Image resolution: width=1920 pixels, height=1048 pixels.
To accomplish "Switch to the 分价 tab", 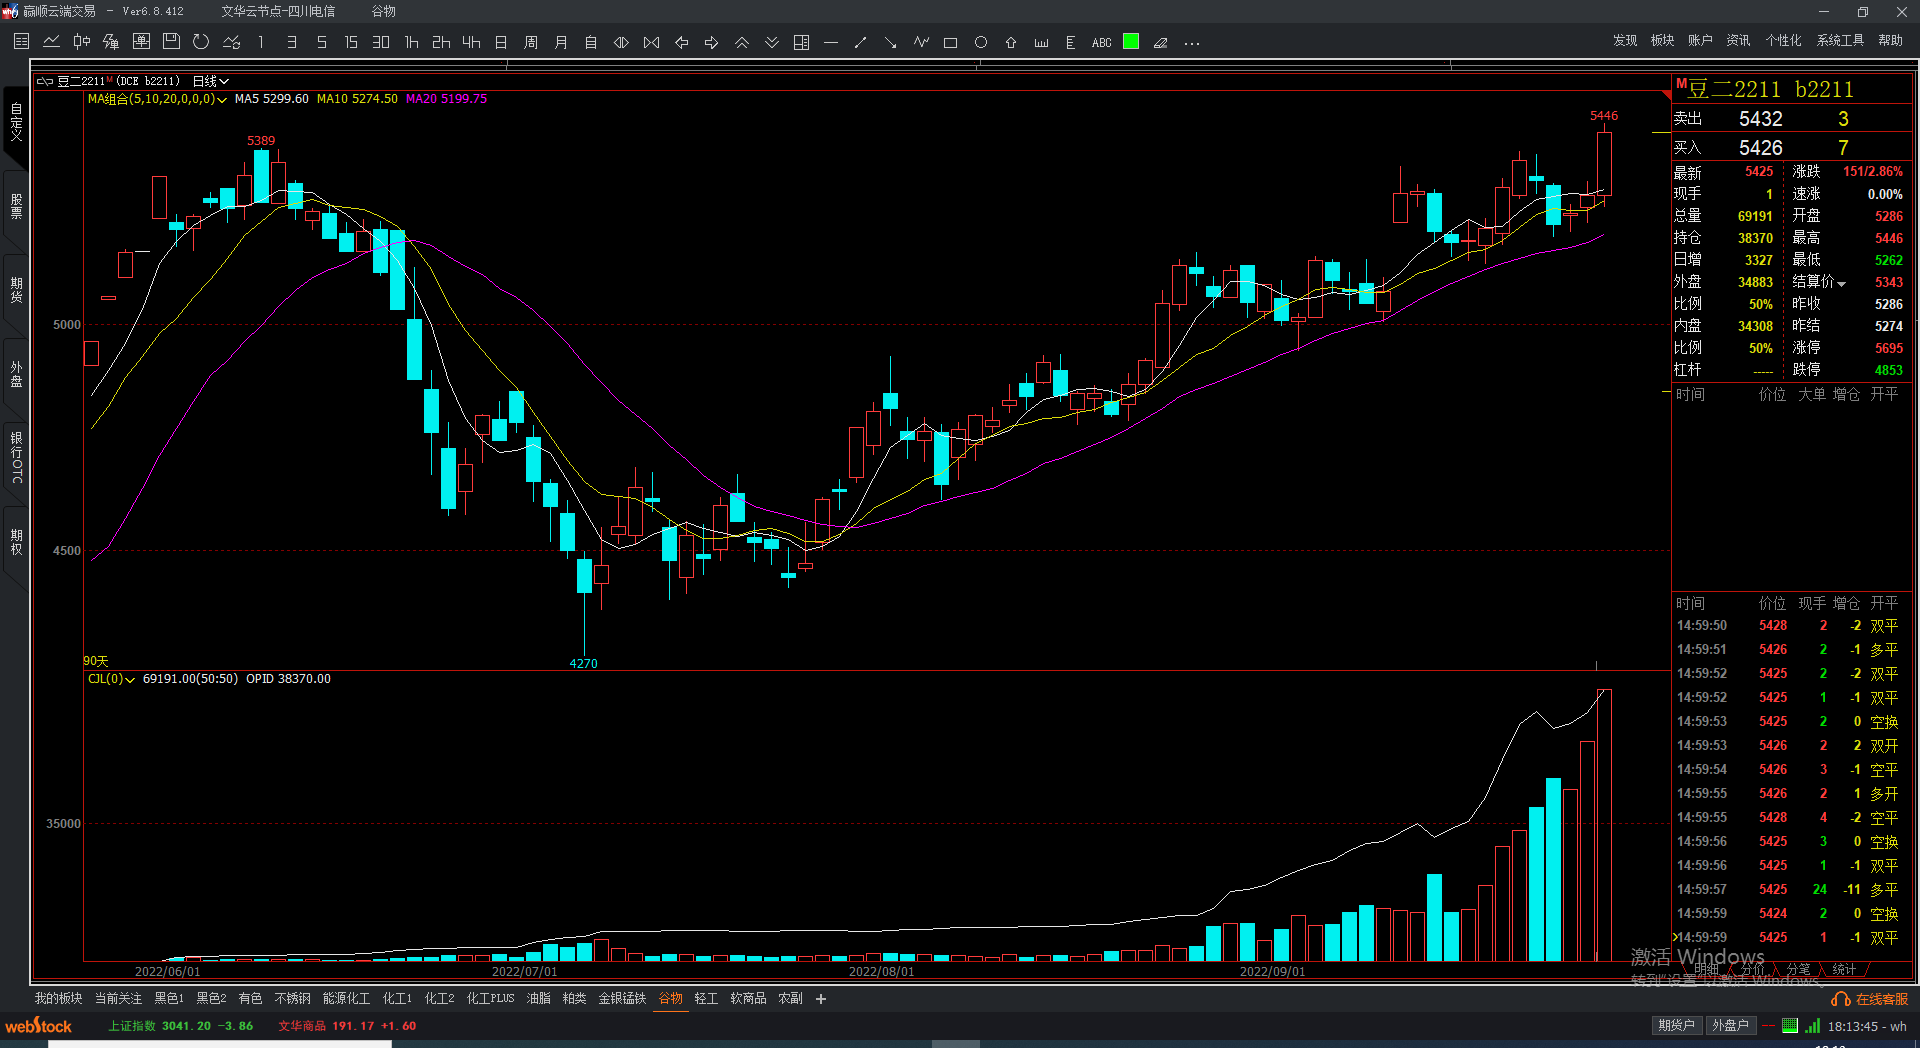I will pyautogui.click(x=1752, y=969).
